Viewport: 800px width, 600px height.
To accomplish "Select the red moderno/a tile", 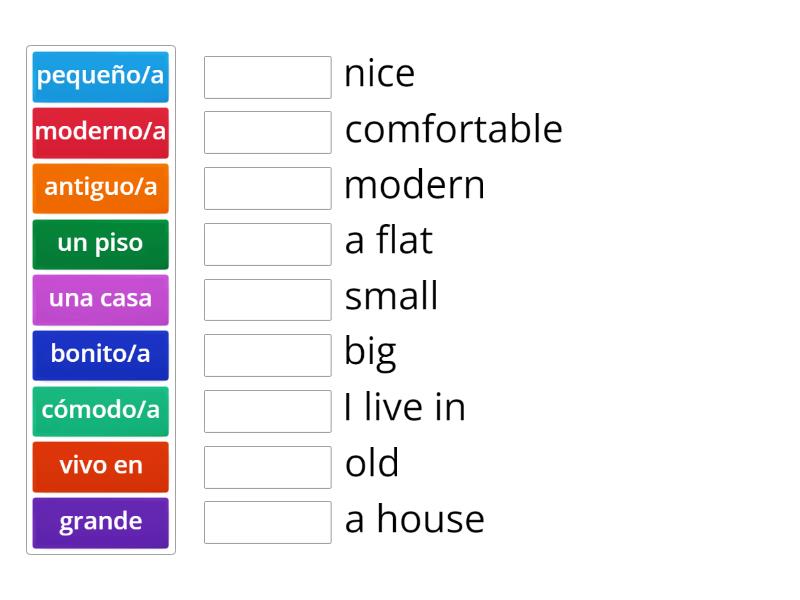I will 100,133.
